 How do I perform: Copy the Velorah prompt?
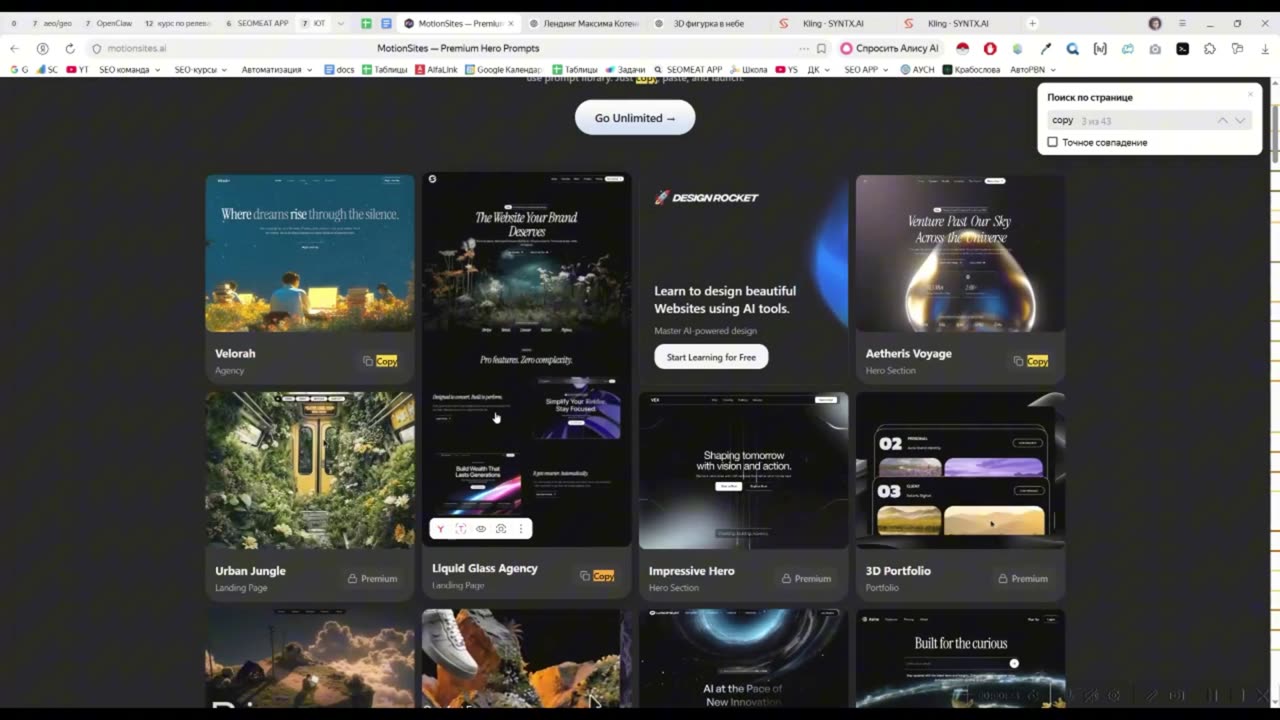click(x=380, y=361)
